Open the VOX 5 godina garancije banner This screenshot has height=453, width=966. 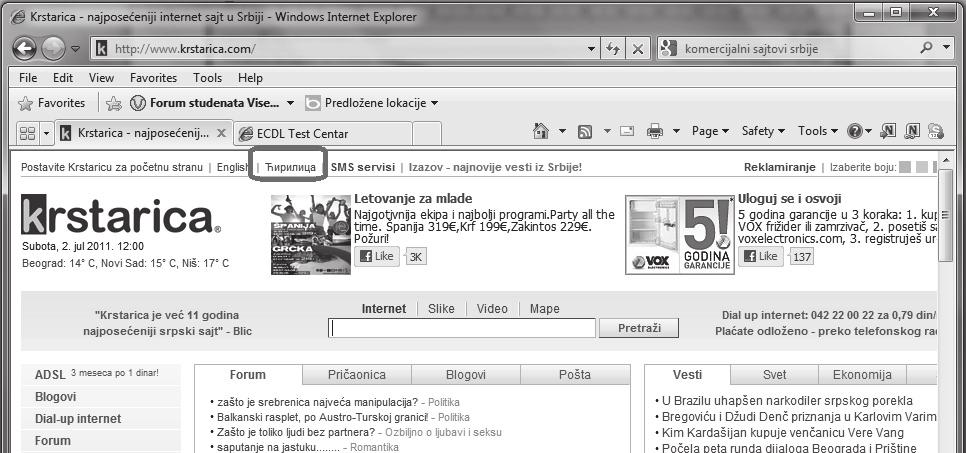(x=680, y=234)
